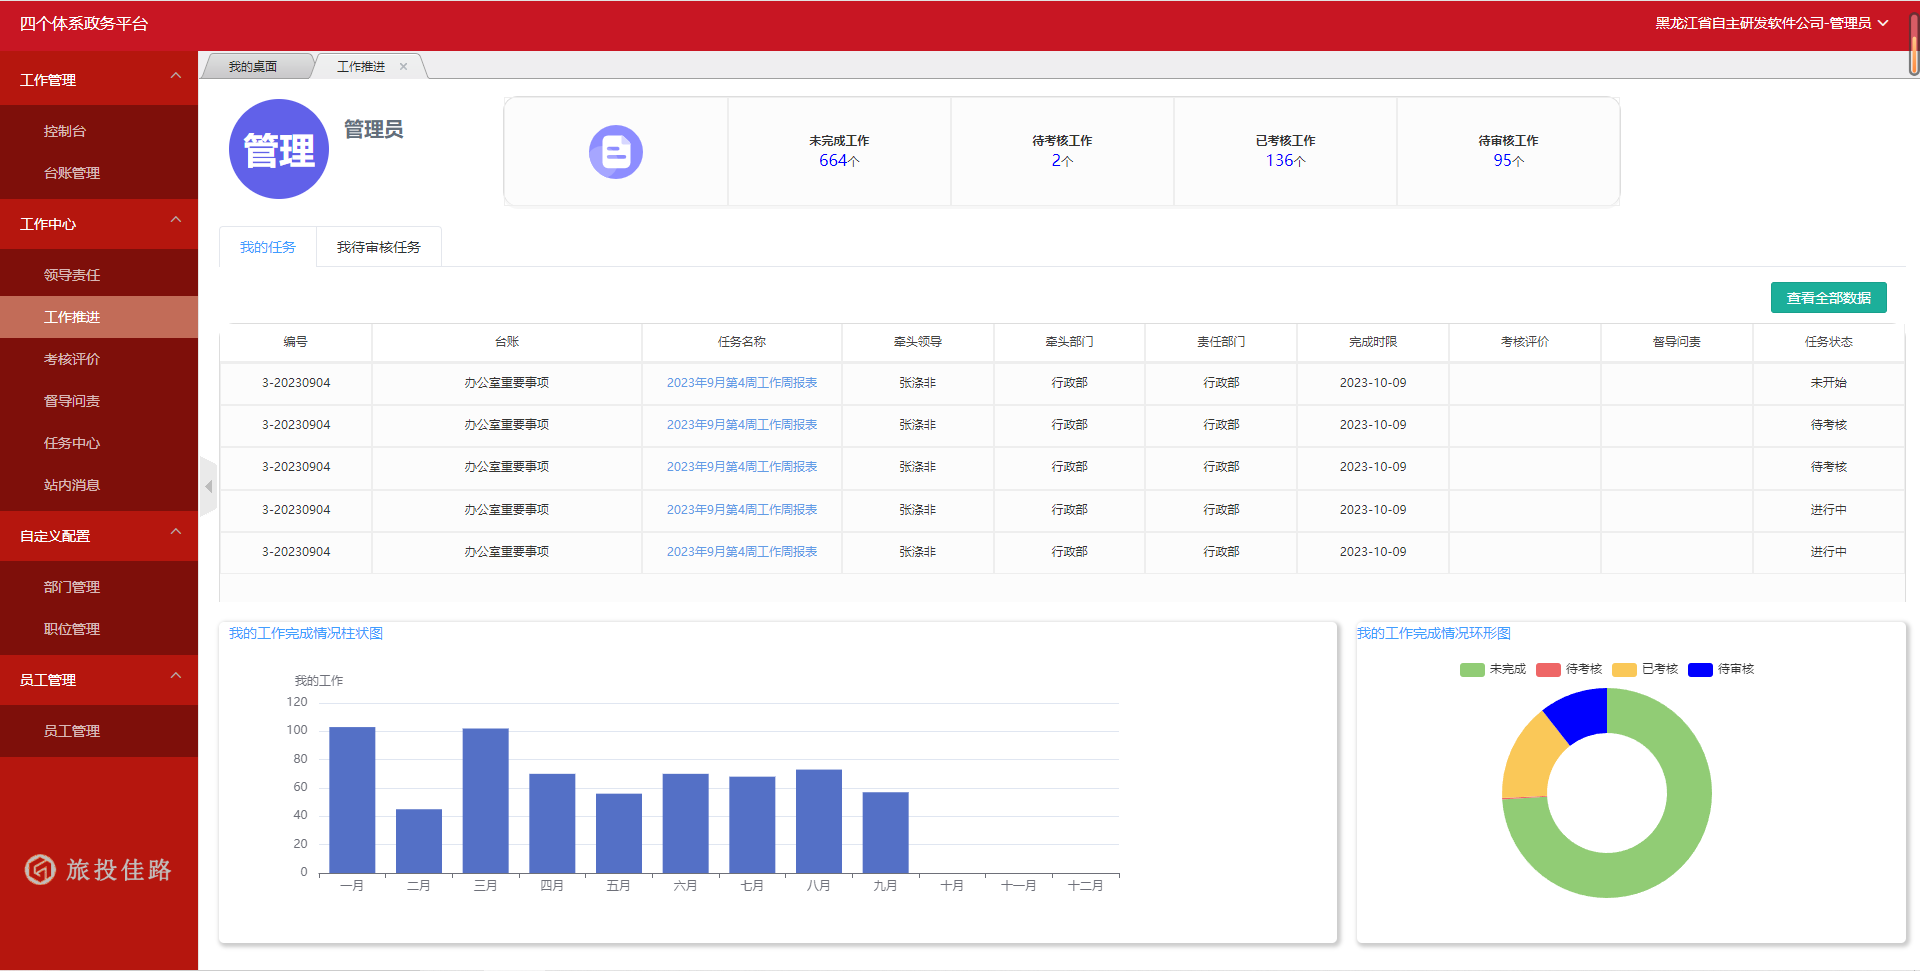Image resolution: width=1920 pixels, height=971 pixels.
Task: Click the 待审核工作 95个 stat
Action: (x=1508, y=151)
